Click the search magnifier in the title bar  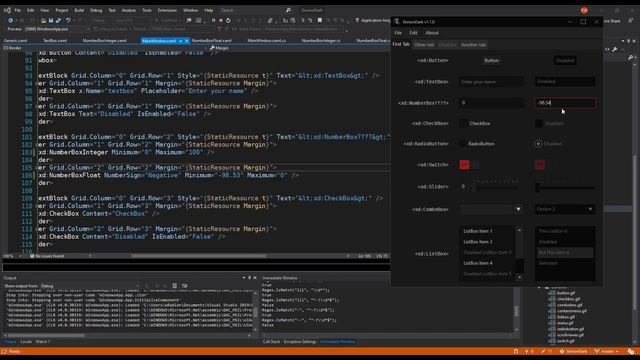(288, 10)
